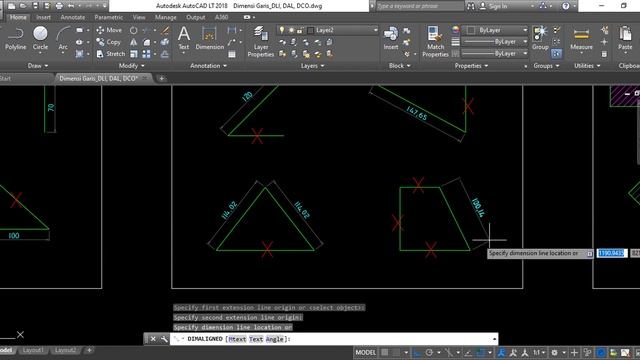Toggle the layer lock icon

pos(300,30)
